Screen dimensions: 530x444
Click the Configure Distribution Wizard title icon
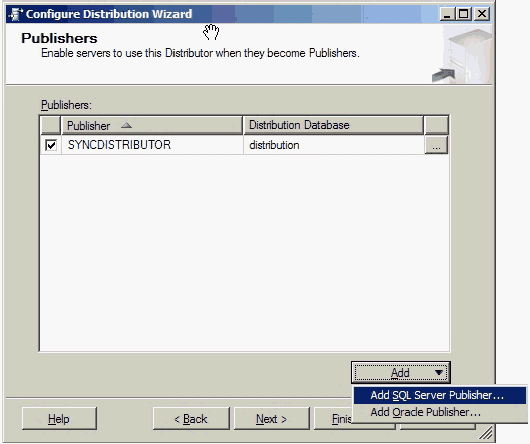tap(15, 14)
